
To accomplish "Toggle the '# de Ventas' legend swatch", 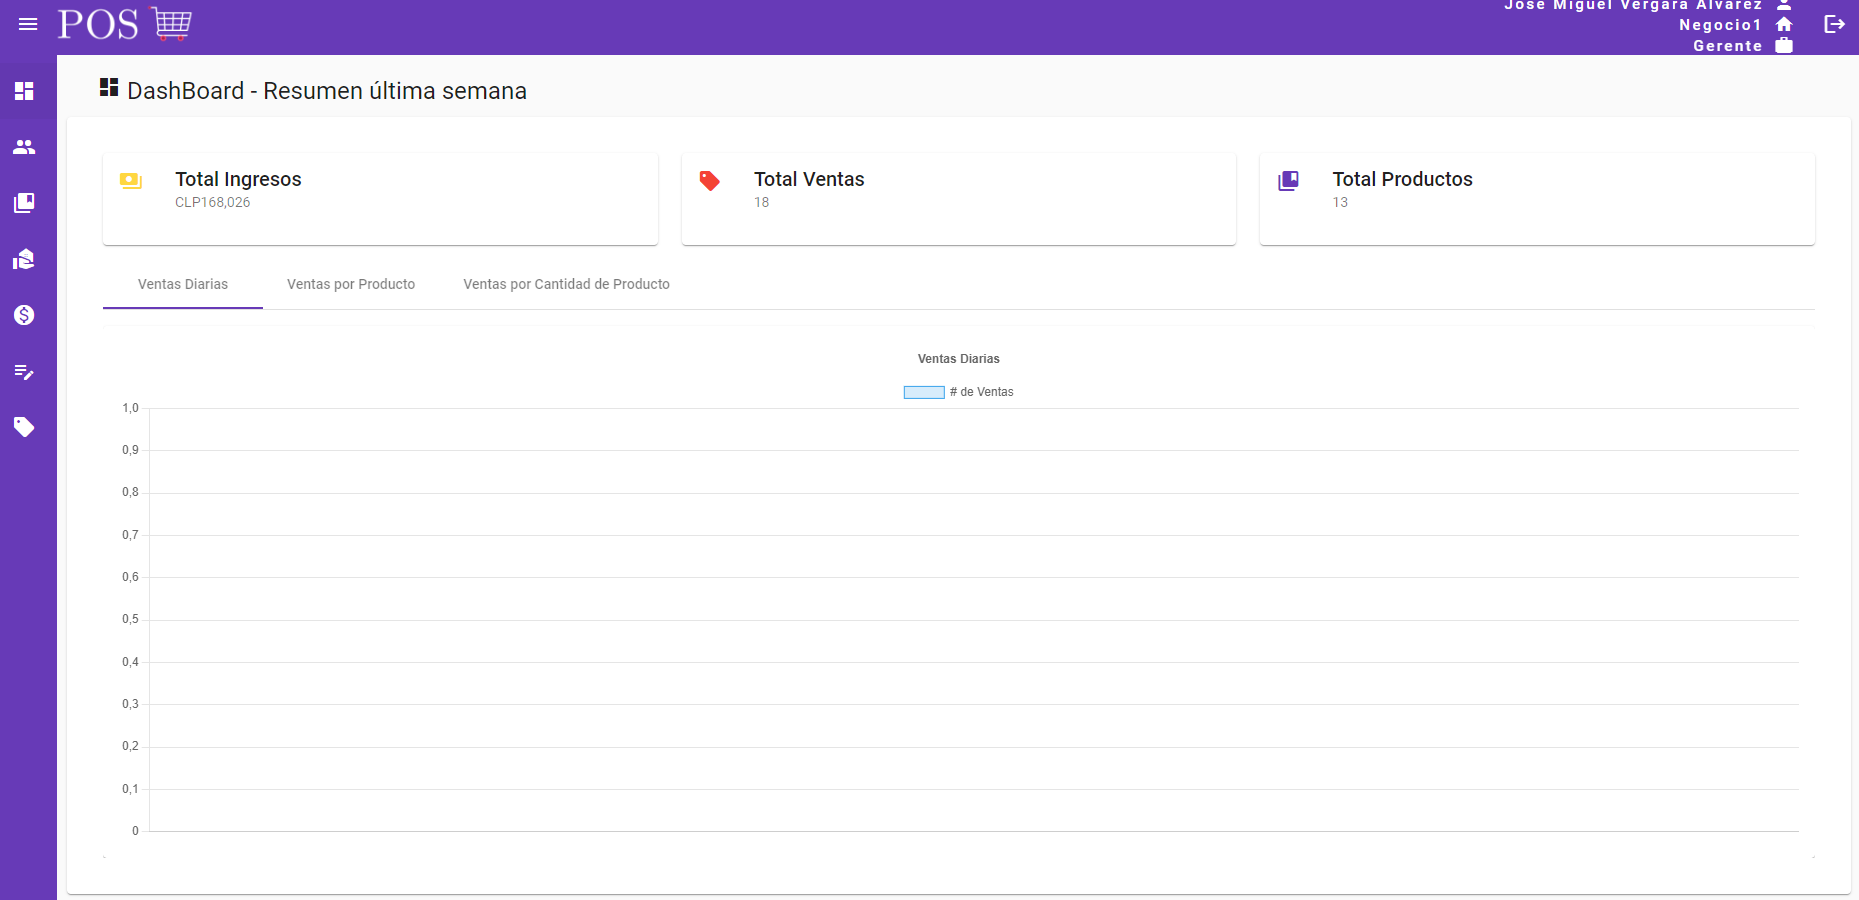I will [924, 392].
